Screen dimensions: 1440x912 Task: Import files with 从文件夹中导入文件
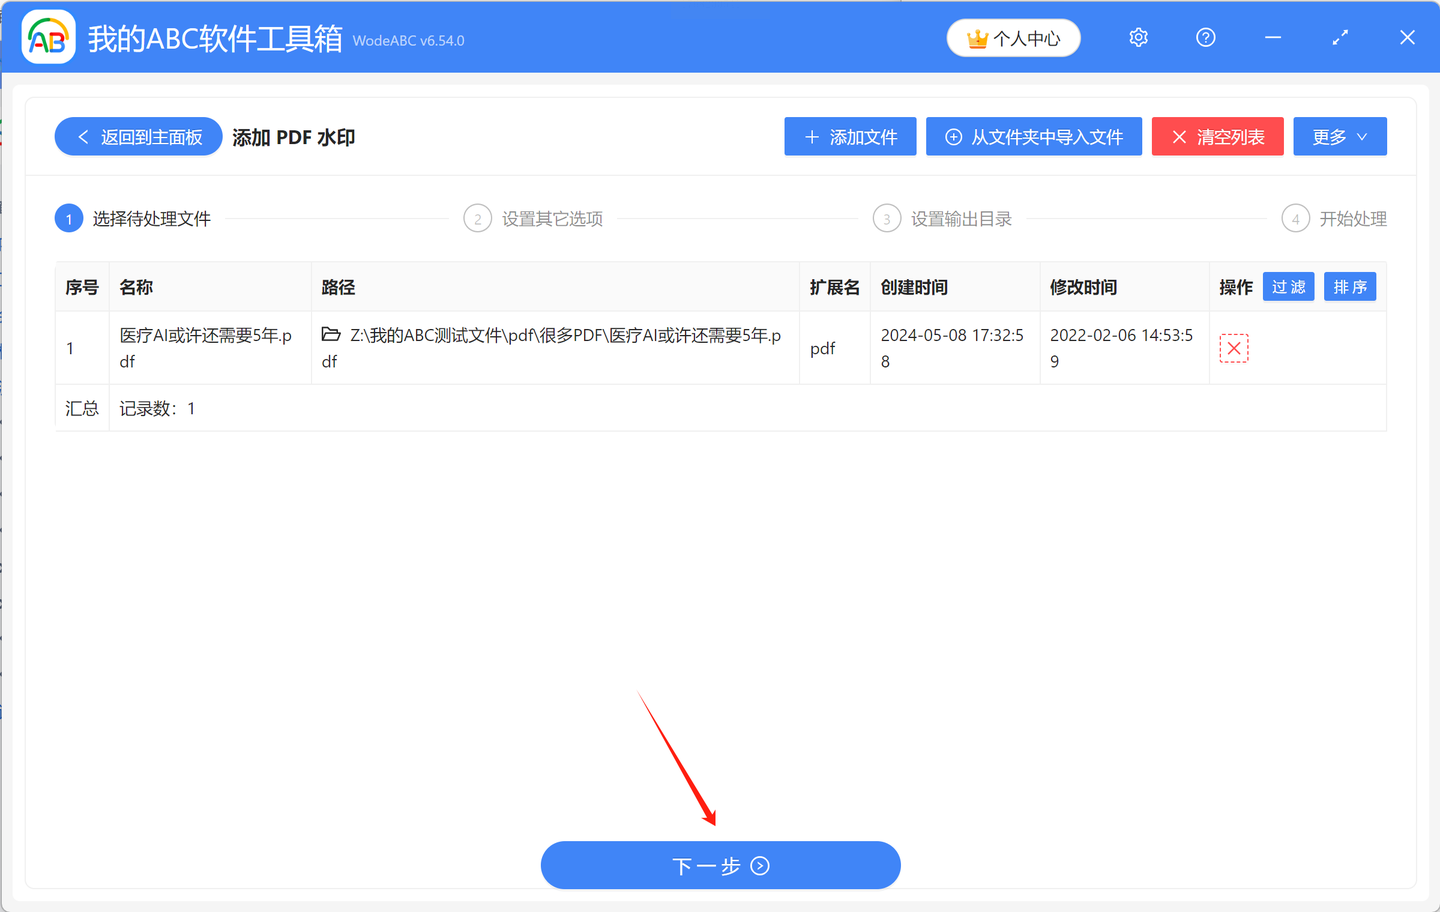tap(1034, 137)
